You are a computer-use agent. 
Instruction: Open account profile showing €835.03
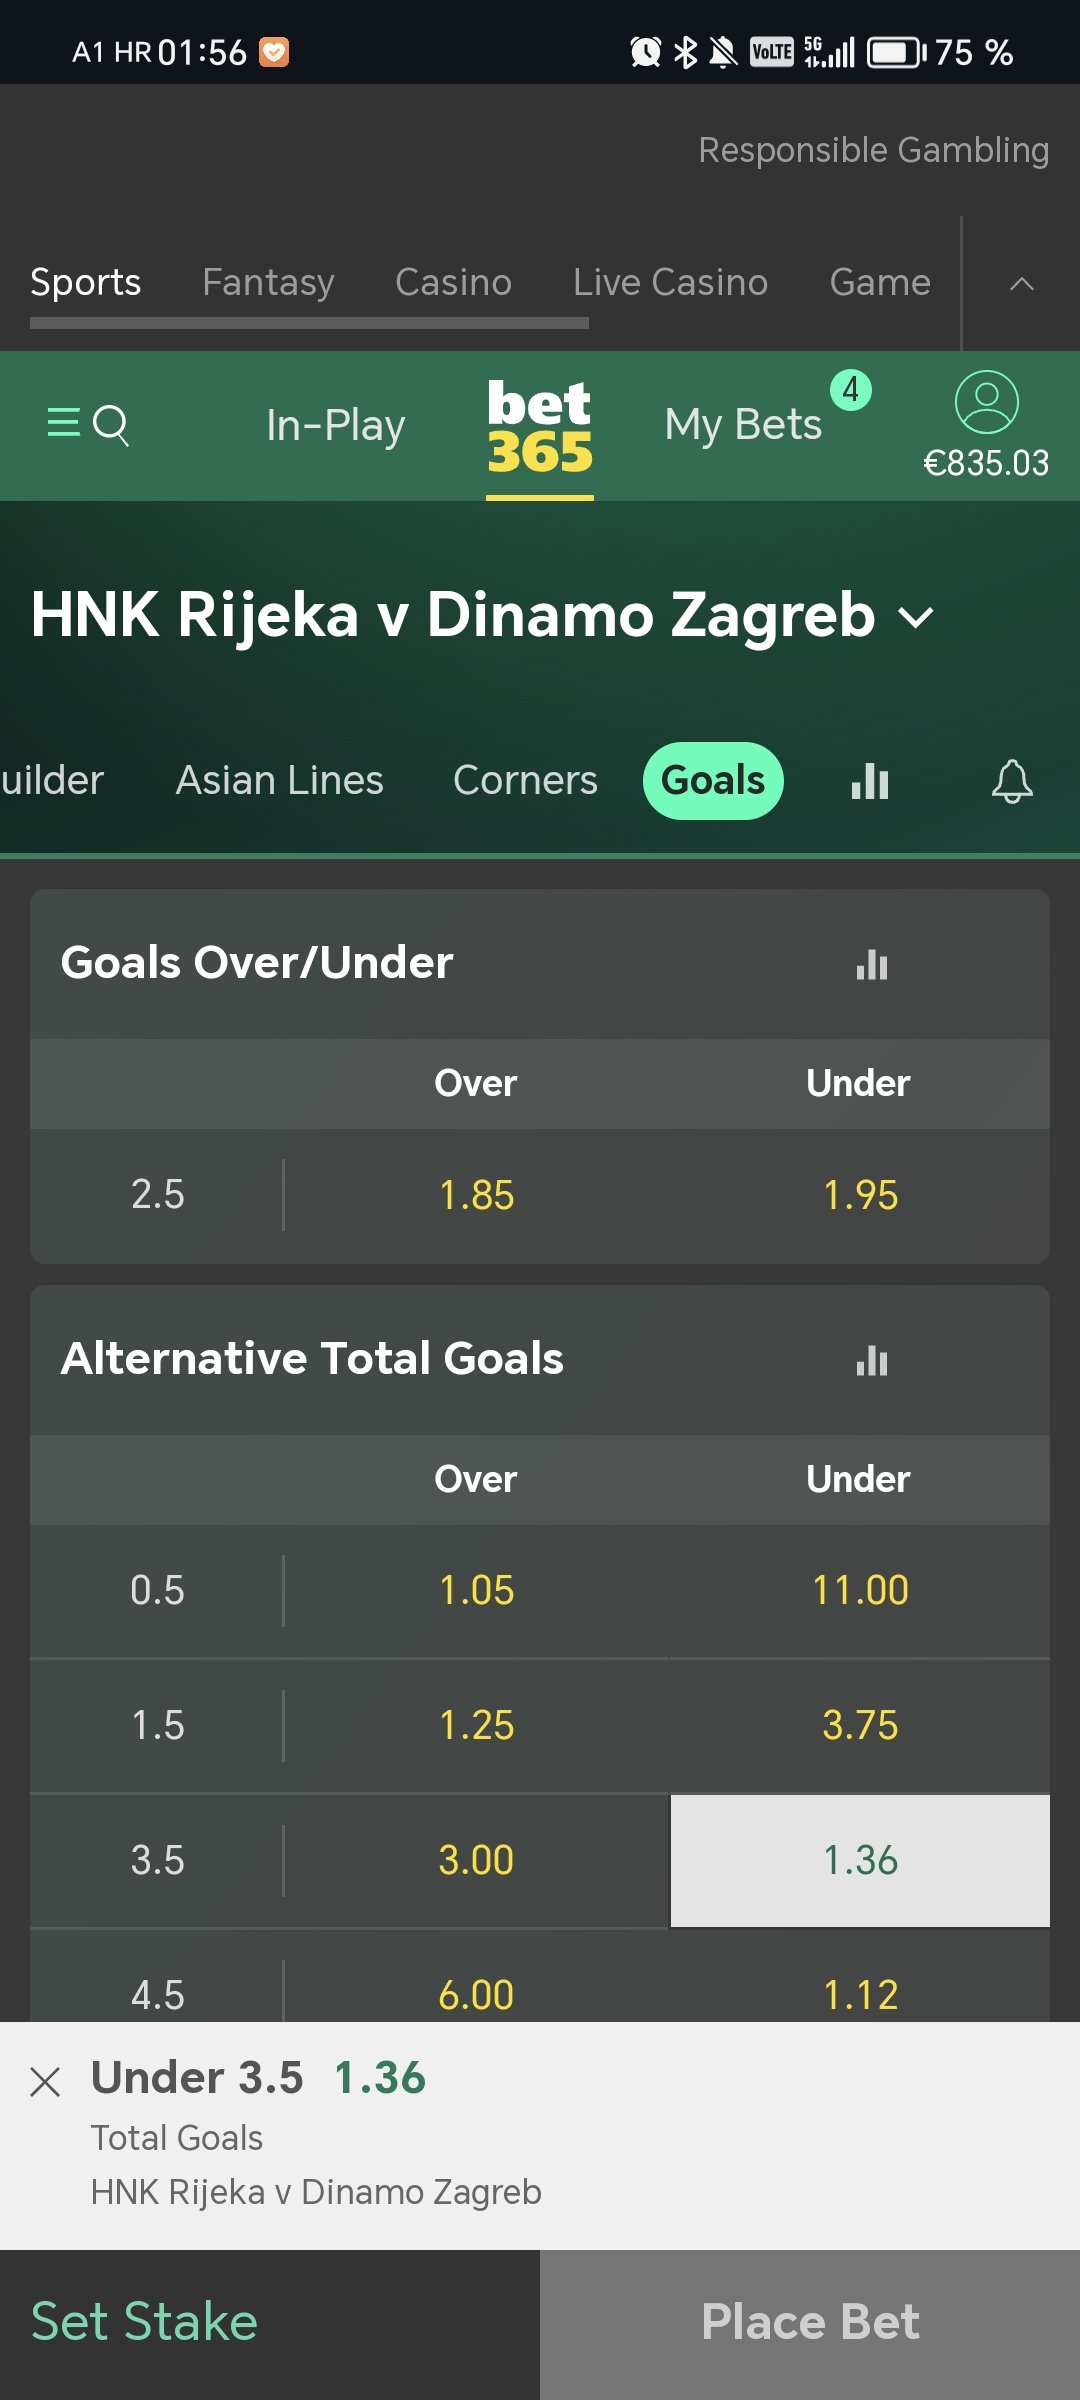(986, 425)
